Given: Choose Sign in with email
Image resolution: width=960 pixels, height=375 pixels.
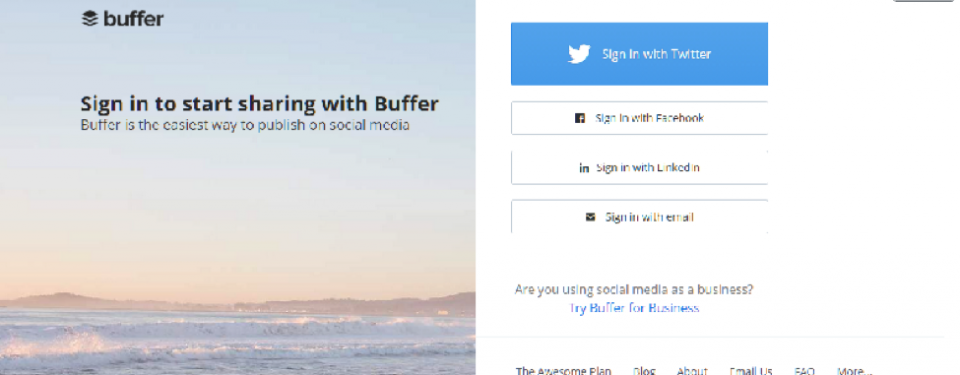Looking at the screenshot, I should point(639,217).
